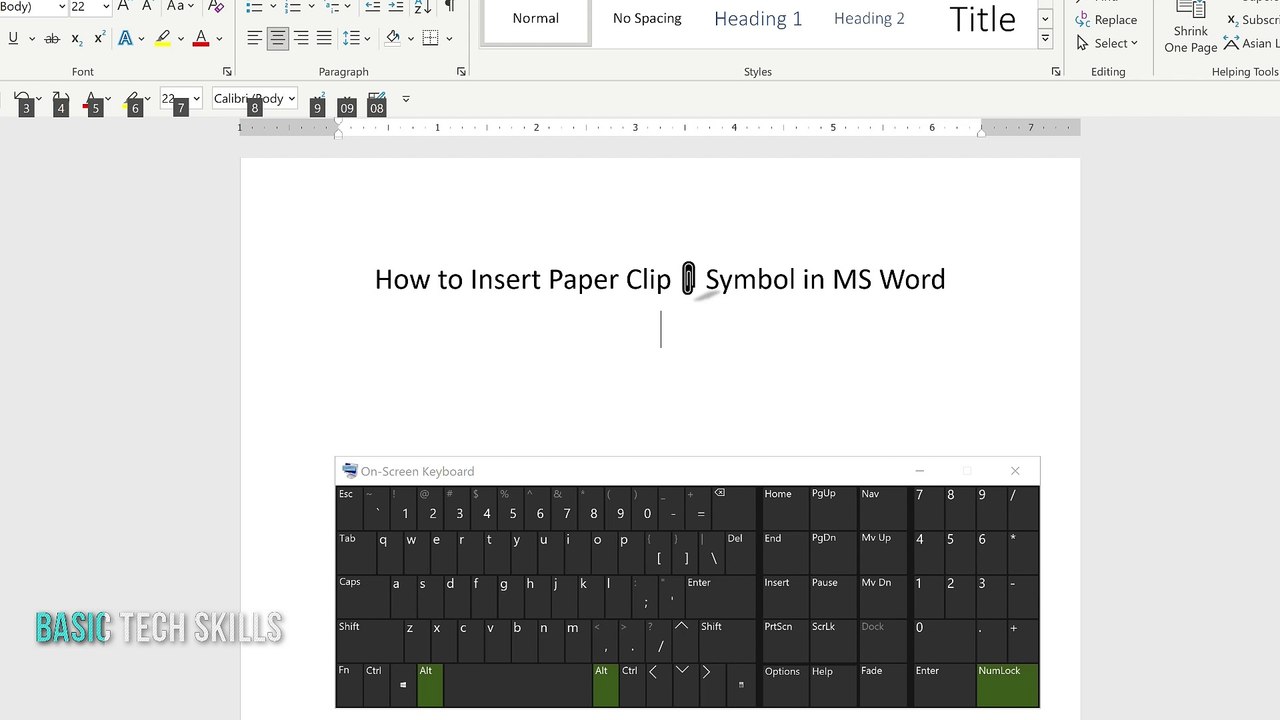Click the Subscript button in the Font group
Viewport: 1280px width, 720px height.
(77, 38)
